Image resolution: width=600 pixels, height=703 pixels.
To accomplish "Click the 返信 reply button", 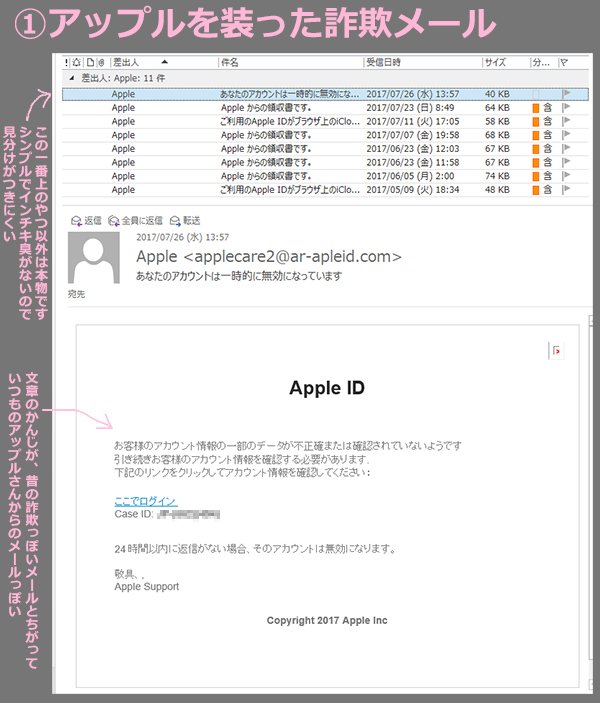I will tap(87, 221).
